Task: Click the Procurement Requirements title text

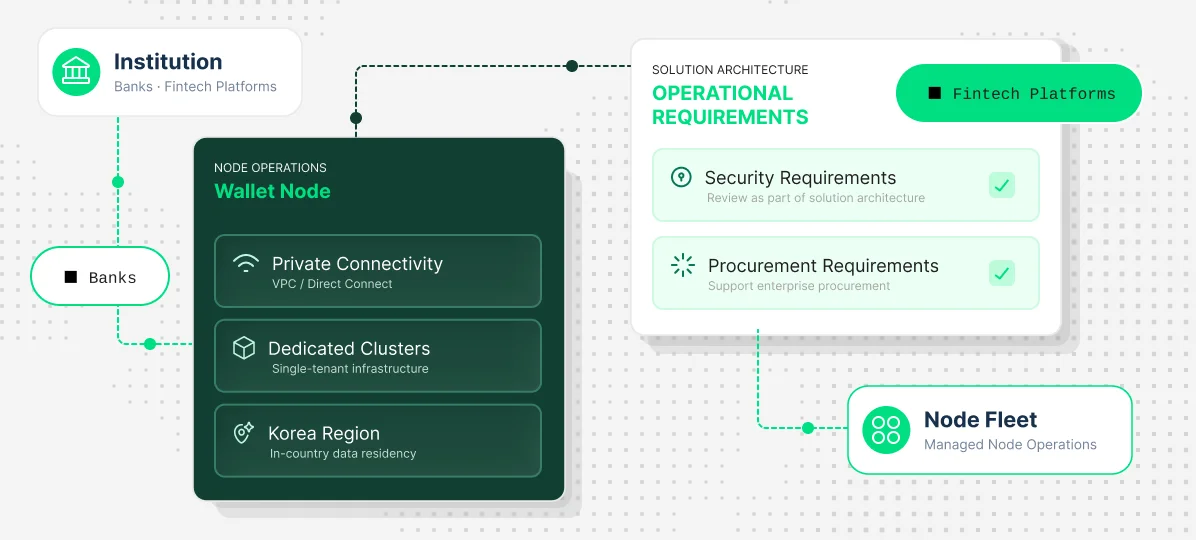Action: [x=823, y=265]
